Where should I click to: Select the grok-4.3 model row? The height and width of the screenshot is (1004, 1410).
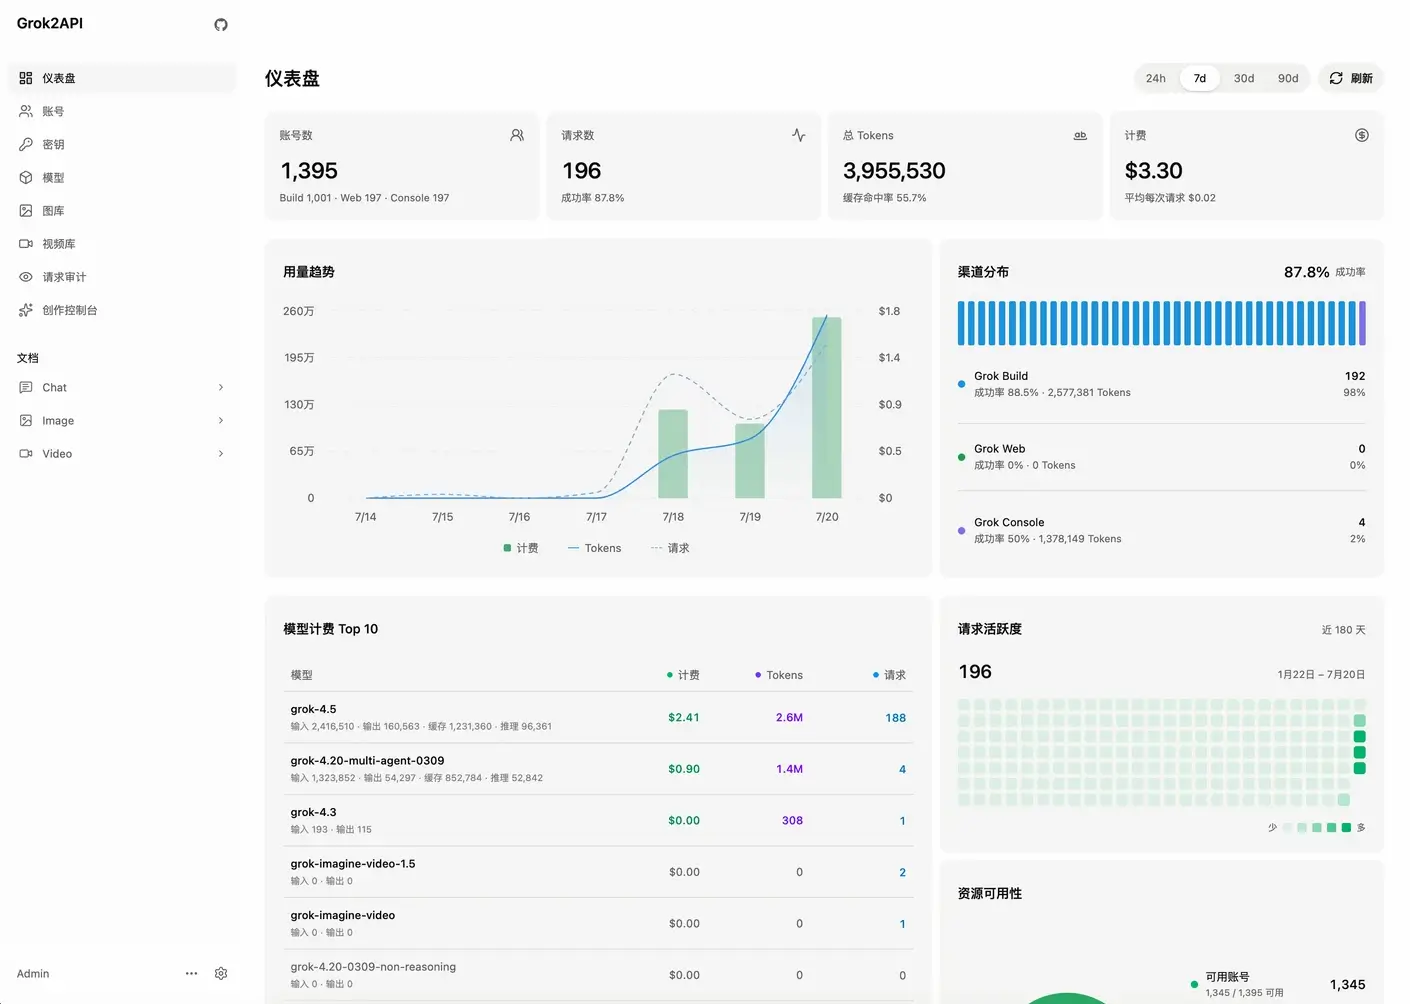point(598,820)
